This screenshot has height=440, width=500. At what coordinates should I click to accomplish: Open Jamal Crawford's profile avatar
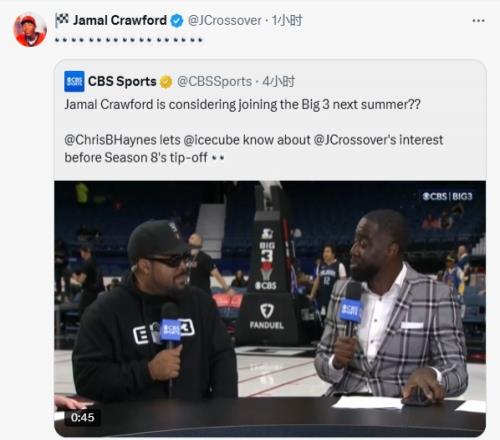click(x=30, y=30)
